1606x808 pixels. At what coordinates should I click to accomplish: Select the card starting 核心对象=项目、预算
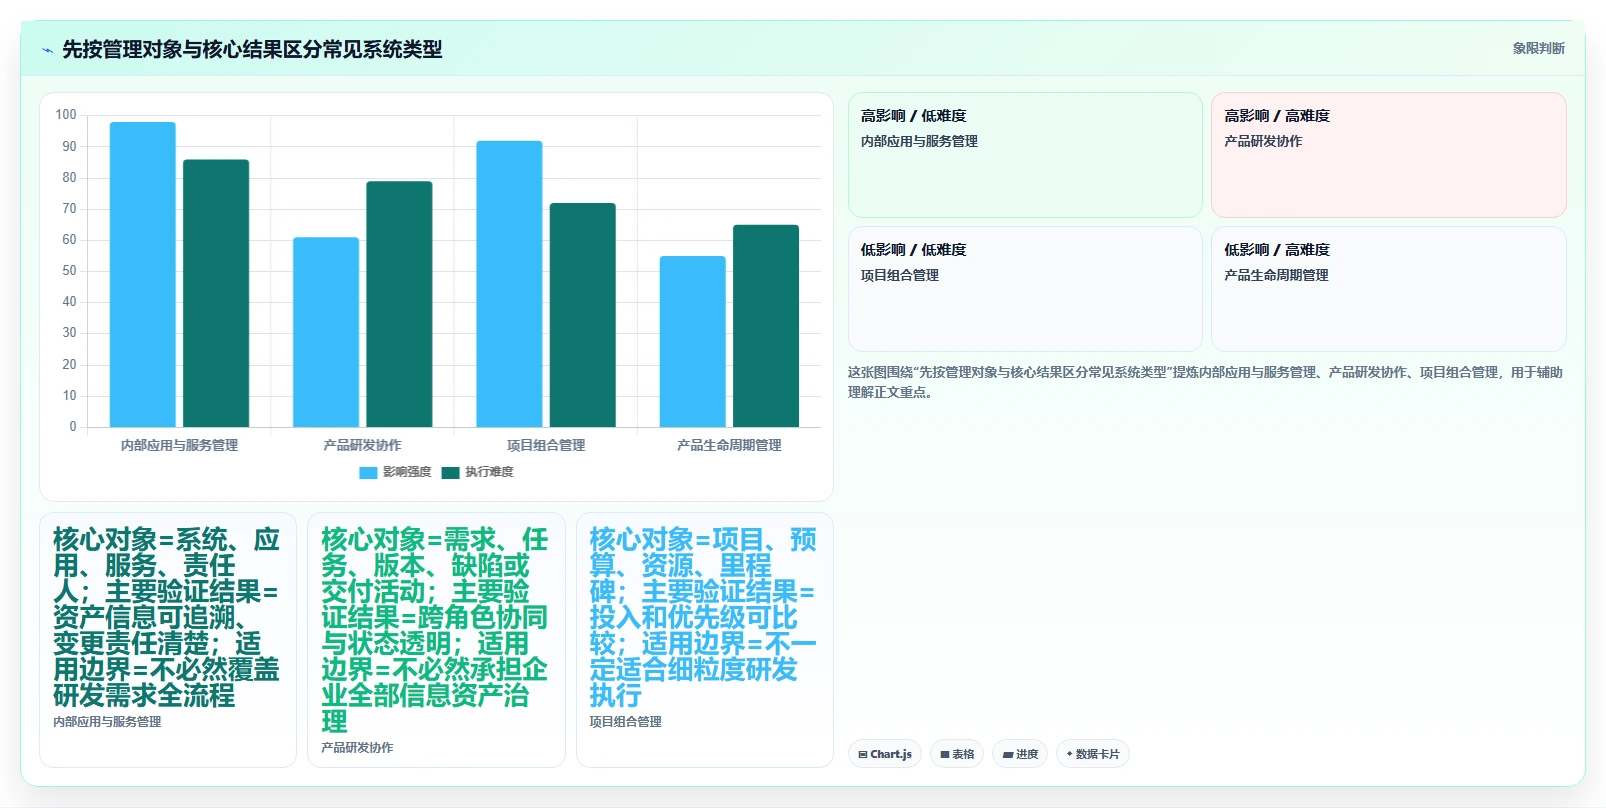[705, 640]
